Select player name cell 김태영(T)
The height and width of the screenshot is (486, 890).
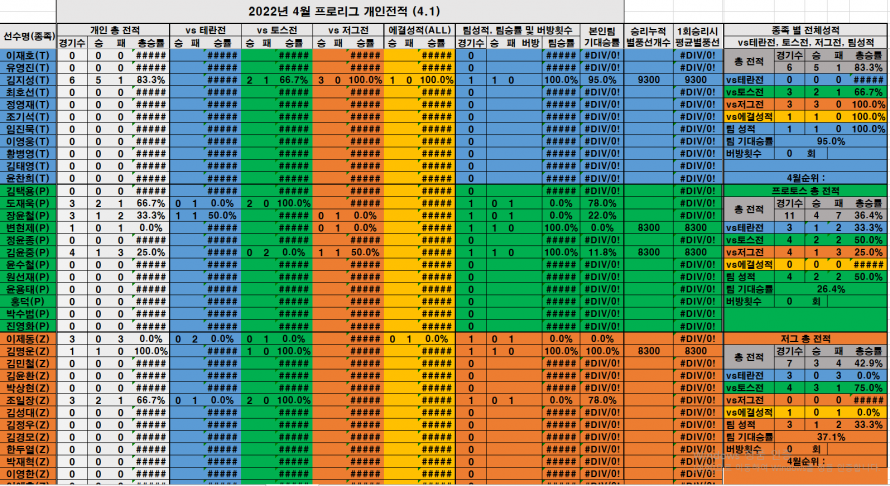[x=28, y=166]
